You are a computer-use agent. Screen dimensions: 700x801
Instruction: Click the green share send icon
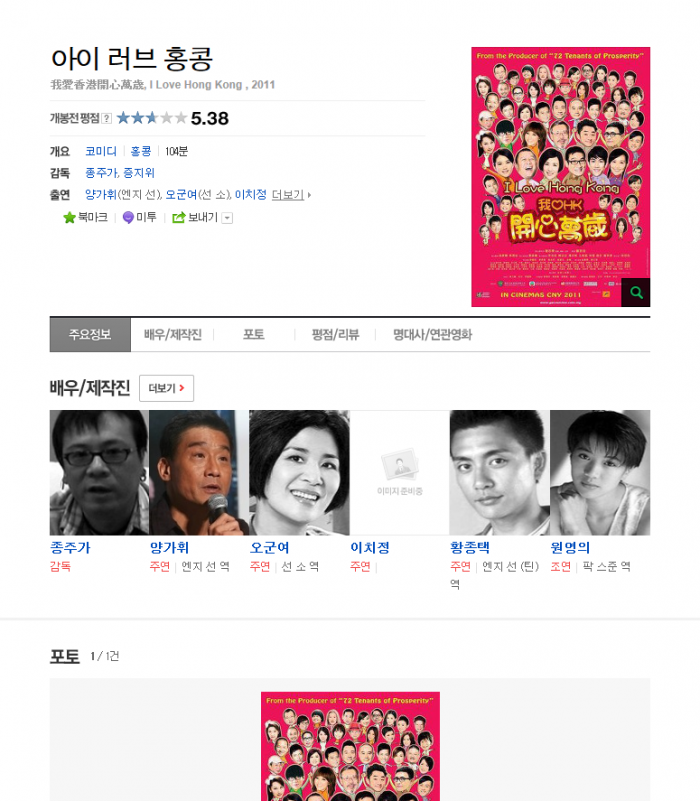tap(178, 218)
